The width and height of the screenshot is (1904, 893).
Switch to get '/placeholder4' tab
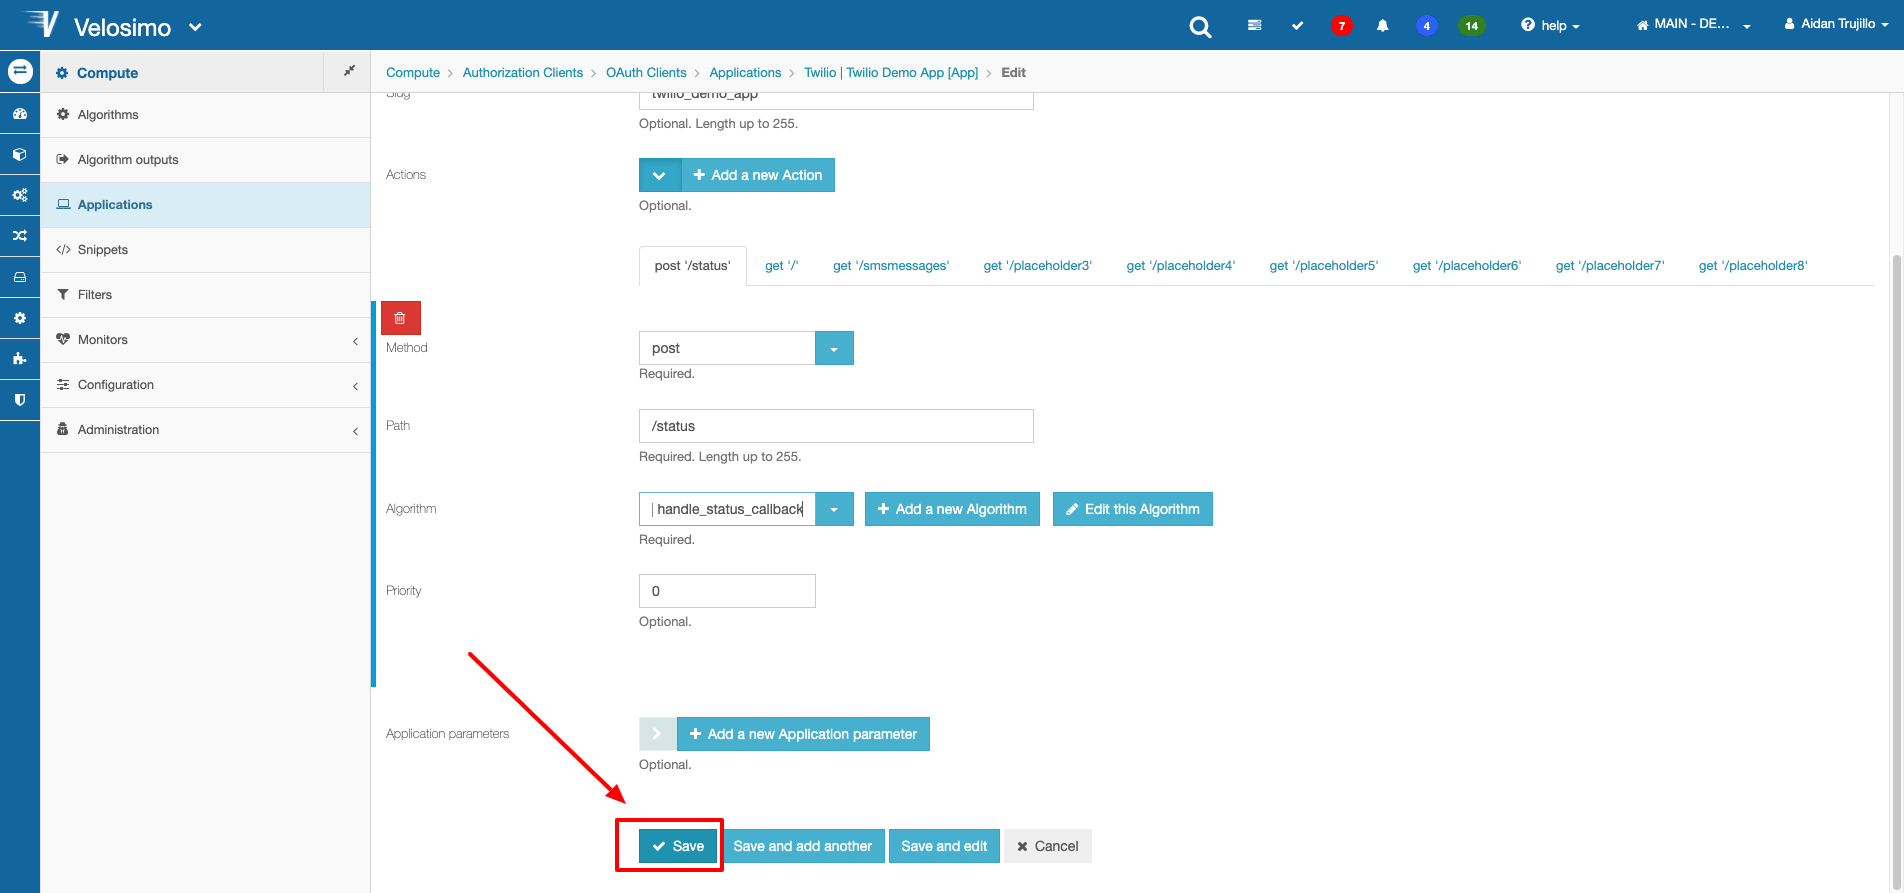(1181, 266)
